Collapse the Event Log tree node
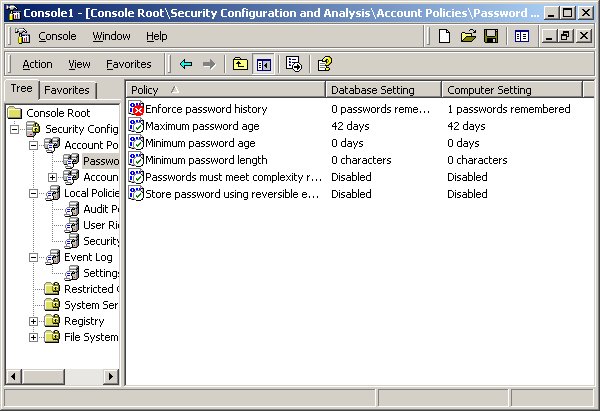The height and width of the screenshot is (411, 600). (34, 257)
